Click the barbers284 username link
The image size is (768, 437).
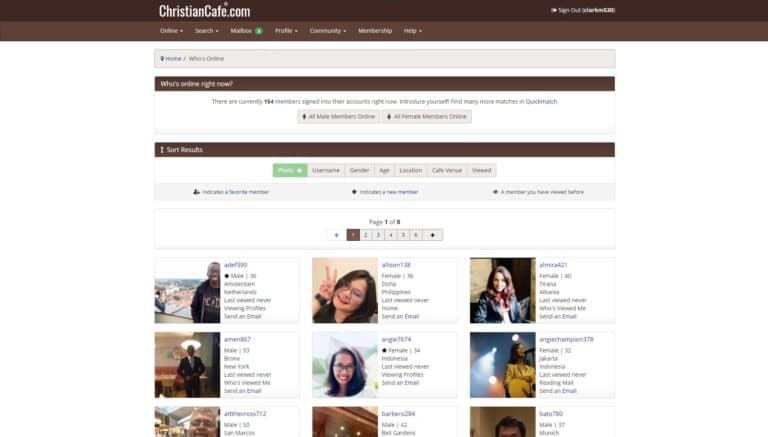coord(398,414)
